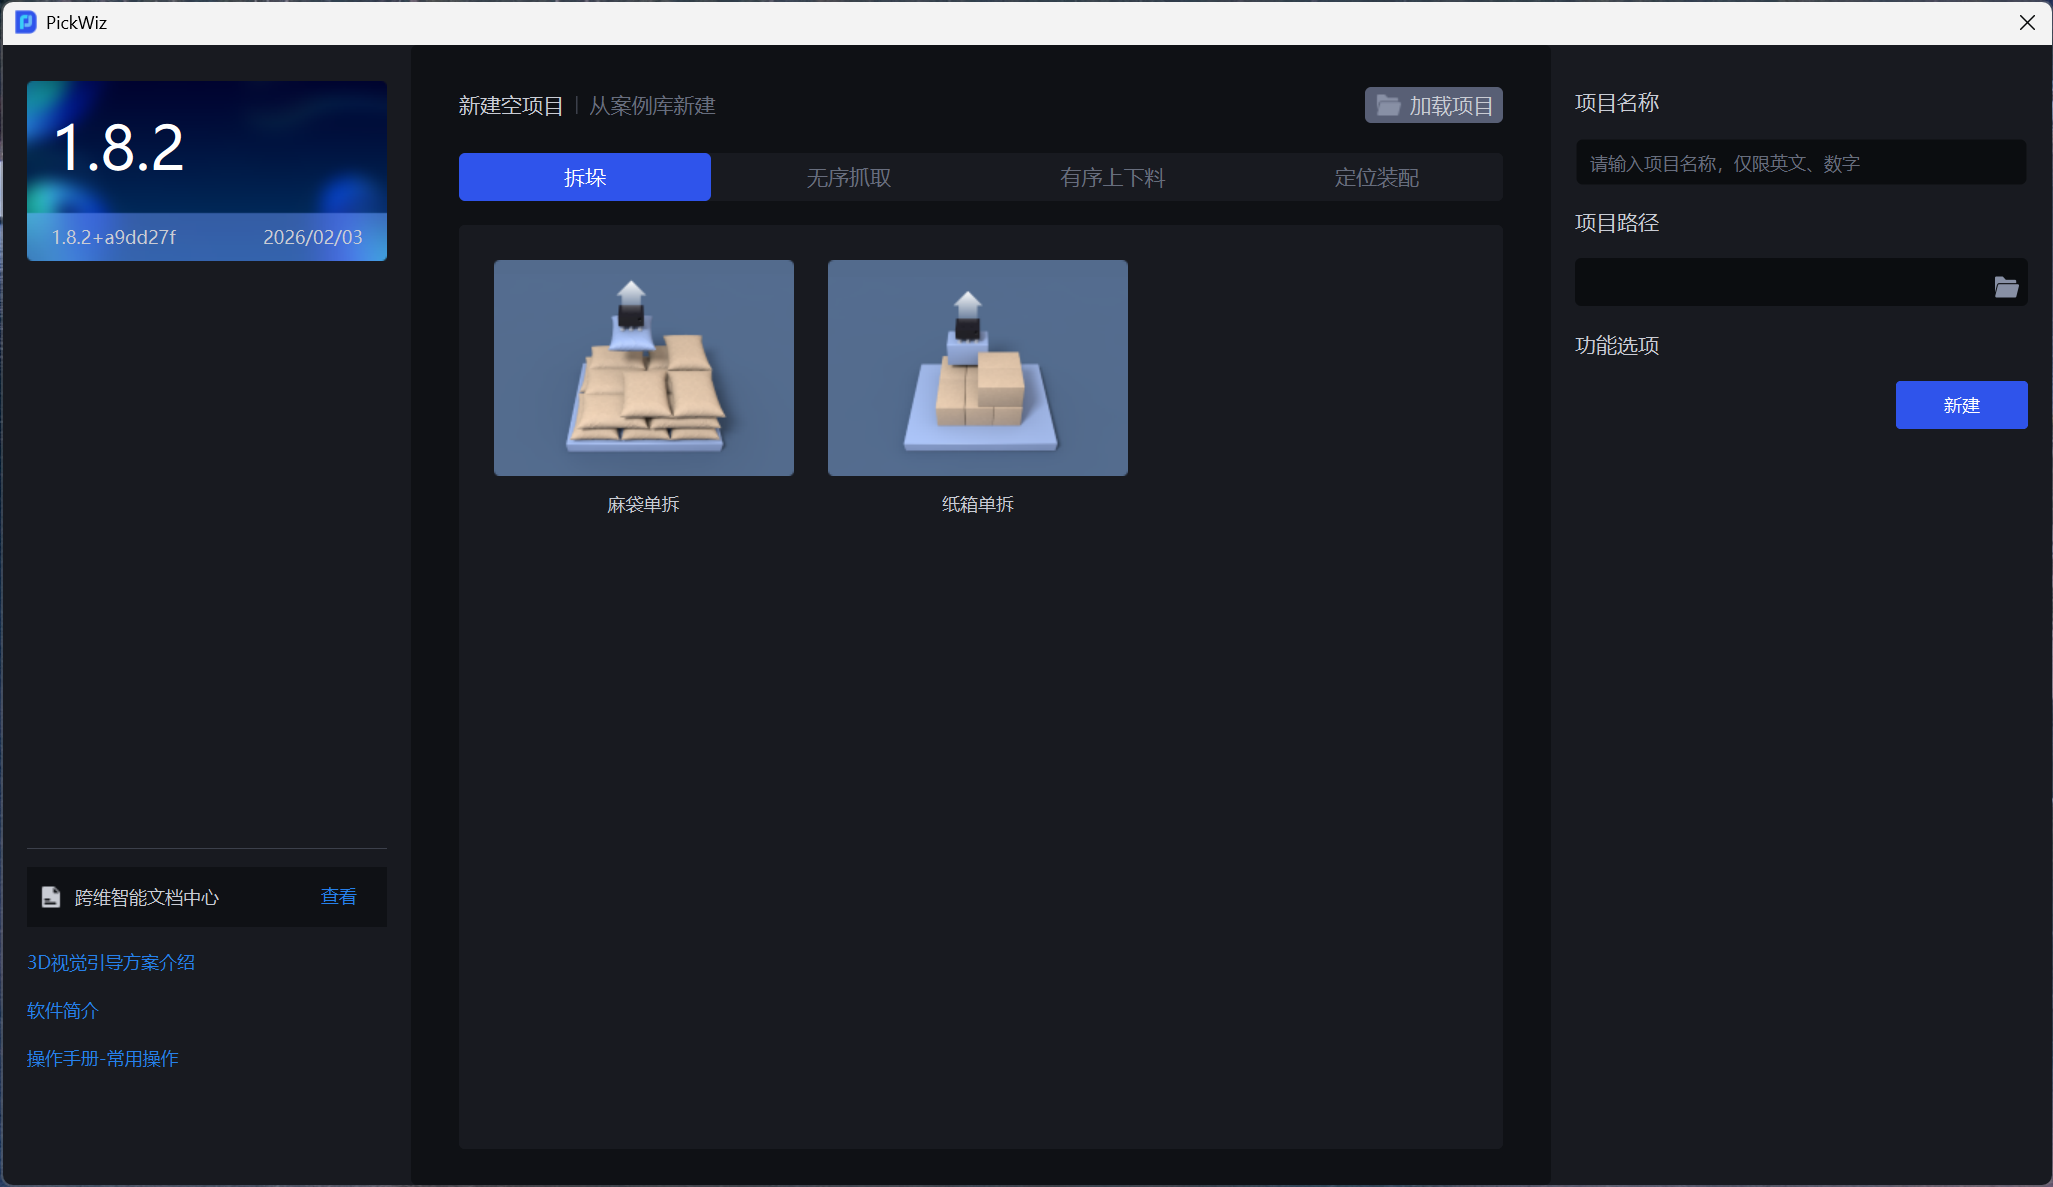This screenshot has width=2053, height=1187.
Task: Click the 加载项目 folder button
Action: [1433, 105]
